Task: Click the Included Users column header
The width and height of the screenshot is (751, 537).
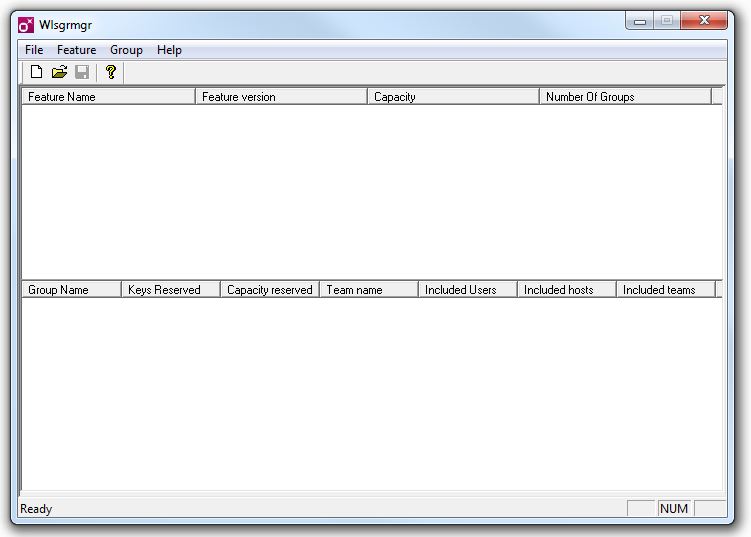Action: click(468, 290)
